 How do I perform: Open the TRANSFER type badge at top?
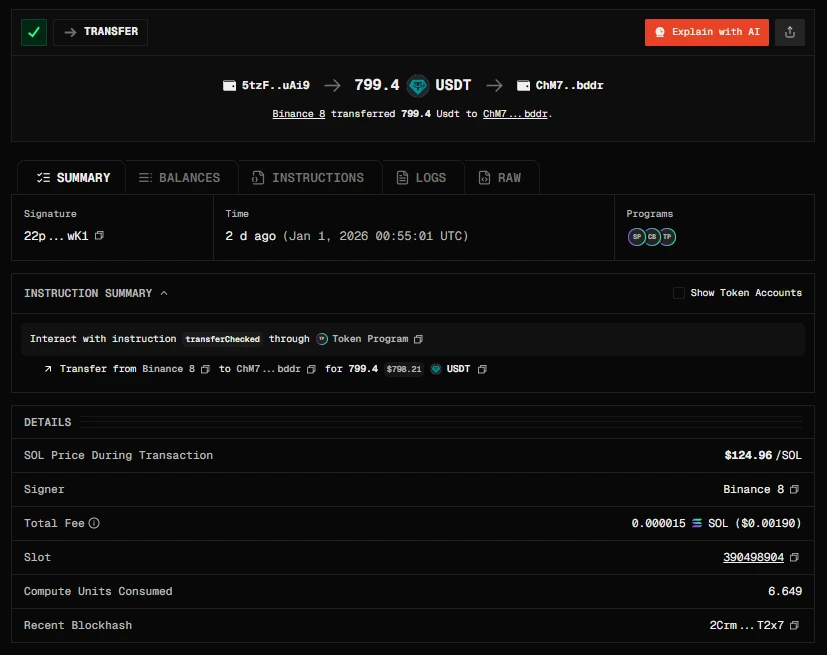100,32
